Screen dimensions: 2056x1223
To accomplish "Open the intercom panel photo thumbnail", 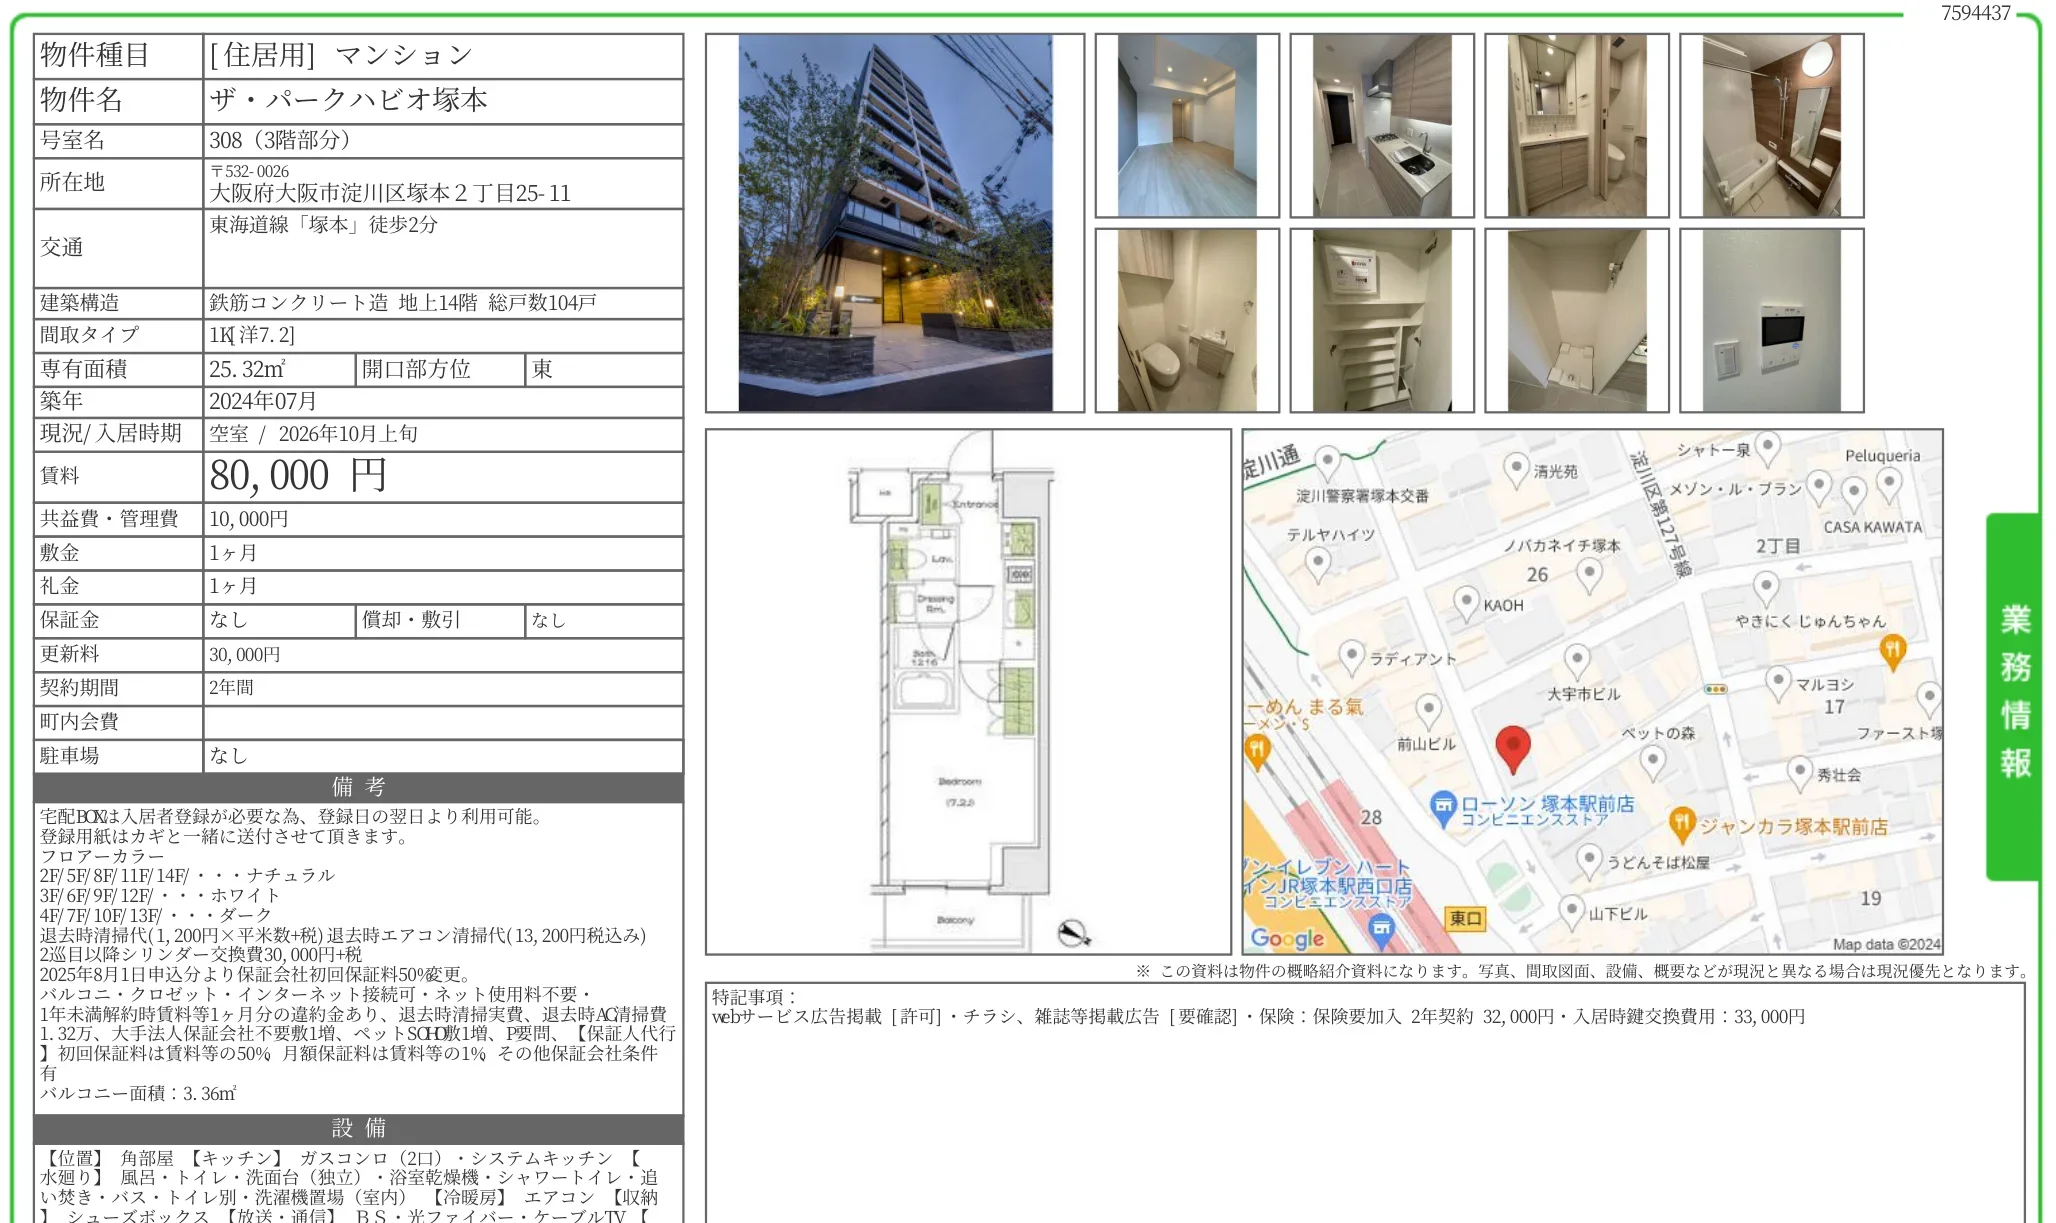I will 1771,321.
